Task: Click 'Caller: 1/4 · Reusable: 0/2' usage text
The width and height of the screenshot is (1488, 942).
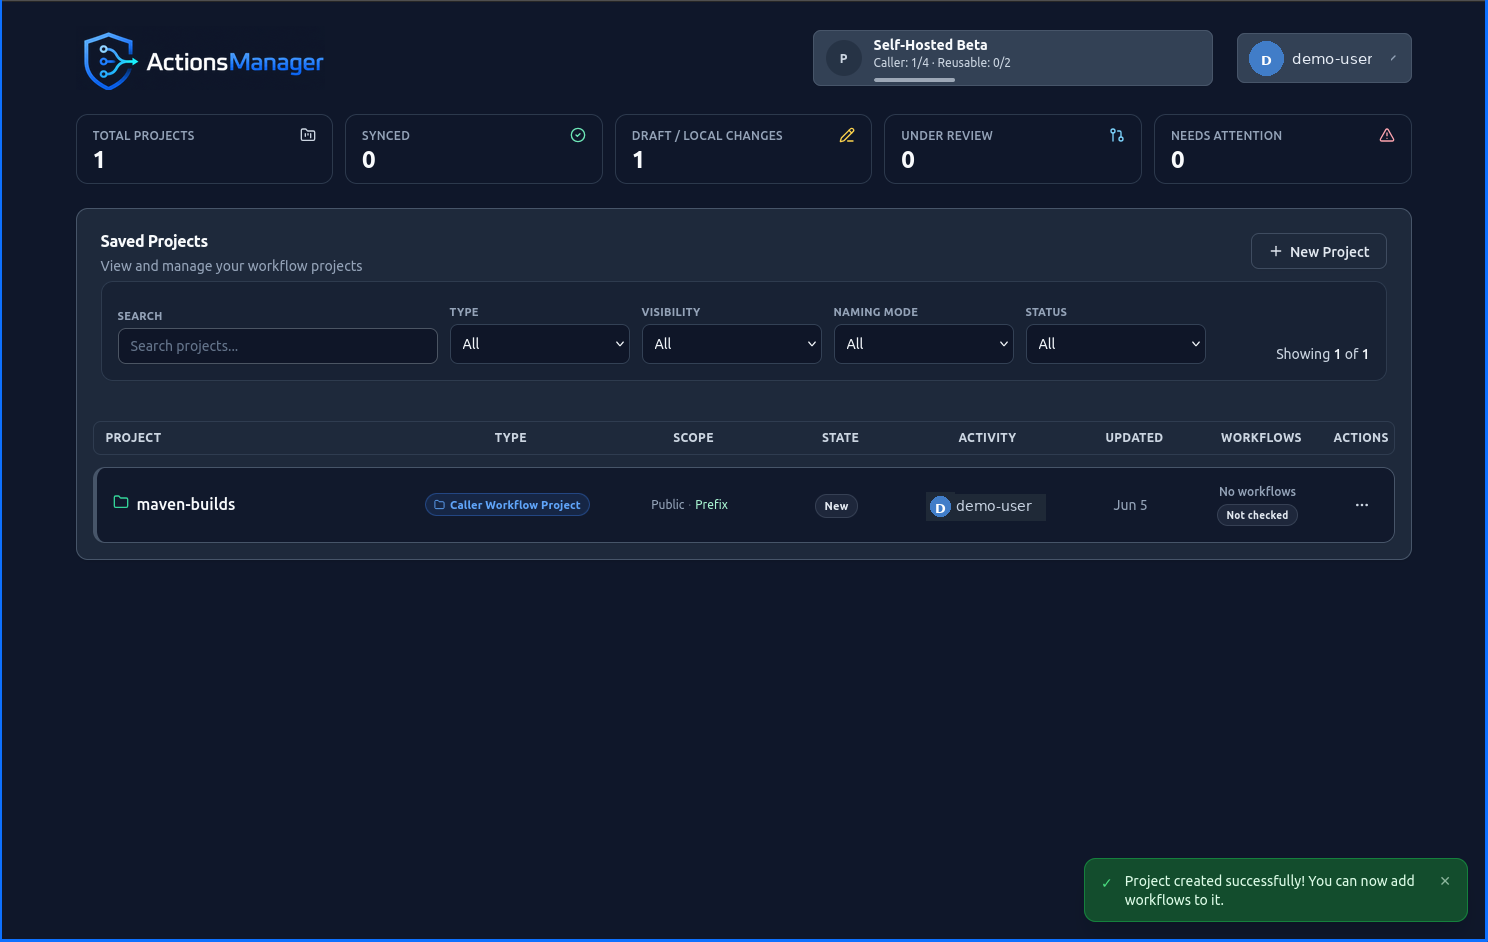Action: pyautogui.click(x=941, y=63)
